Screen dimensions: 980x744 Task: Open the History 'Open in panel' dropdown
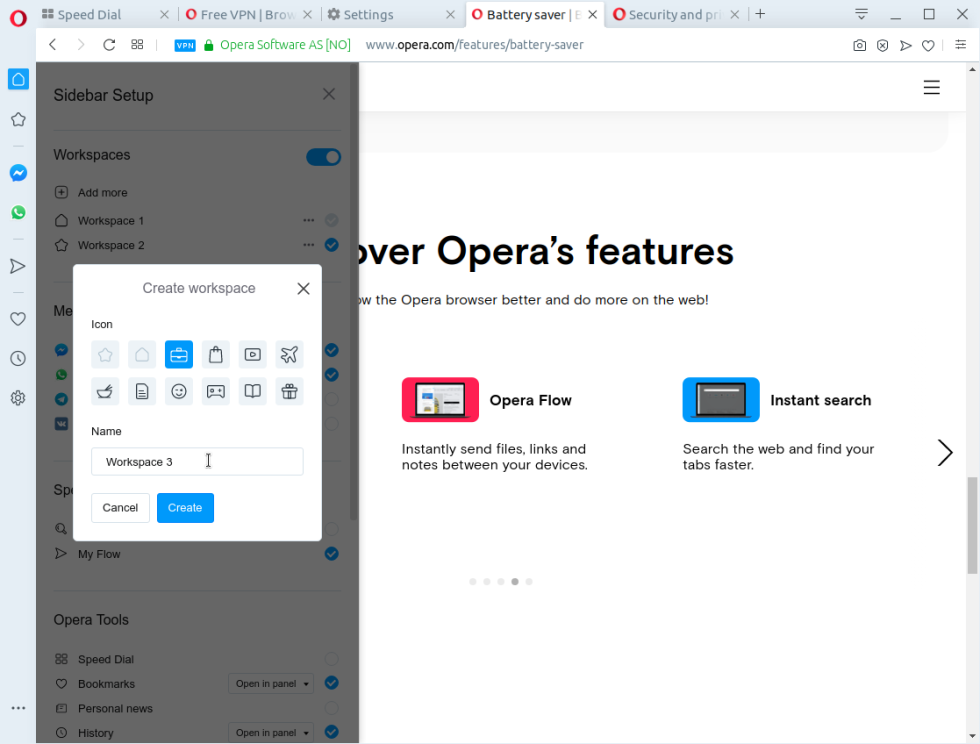point(270,732)
